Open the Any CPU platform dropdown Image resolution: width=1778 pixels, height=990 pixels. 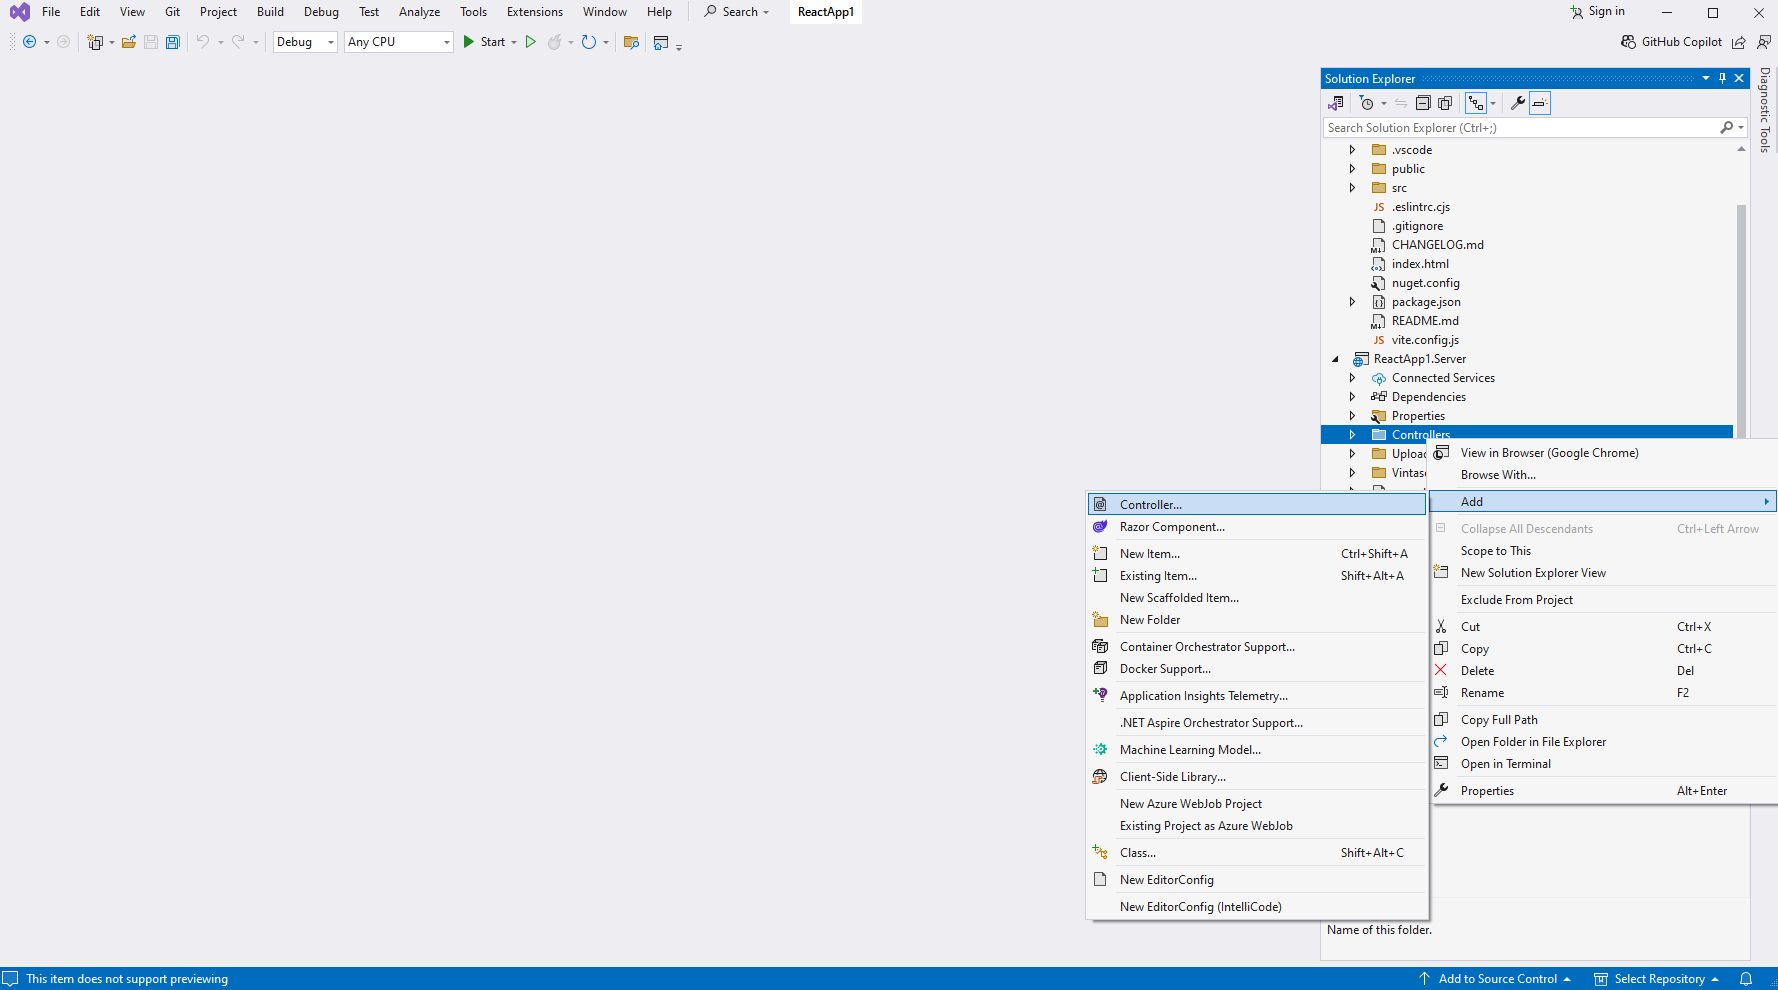click(399, 42)
